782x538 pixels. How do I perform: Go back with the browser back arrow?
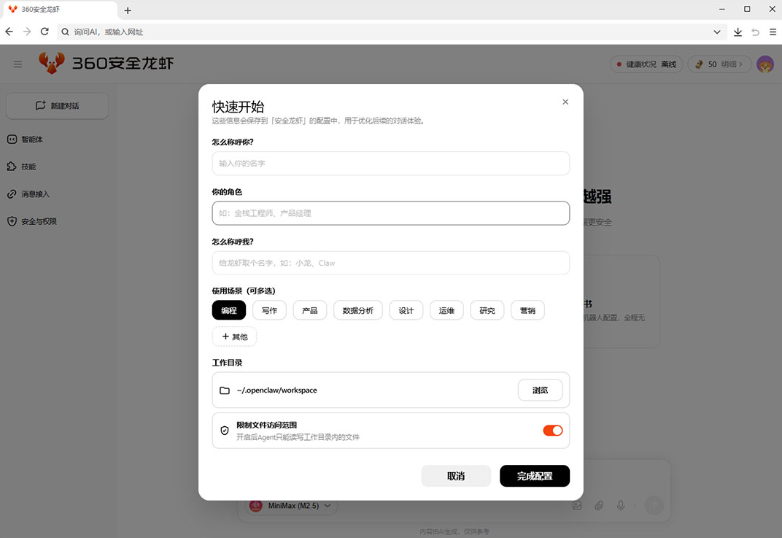(9, 32)
